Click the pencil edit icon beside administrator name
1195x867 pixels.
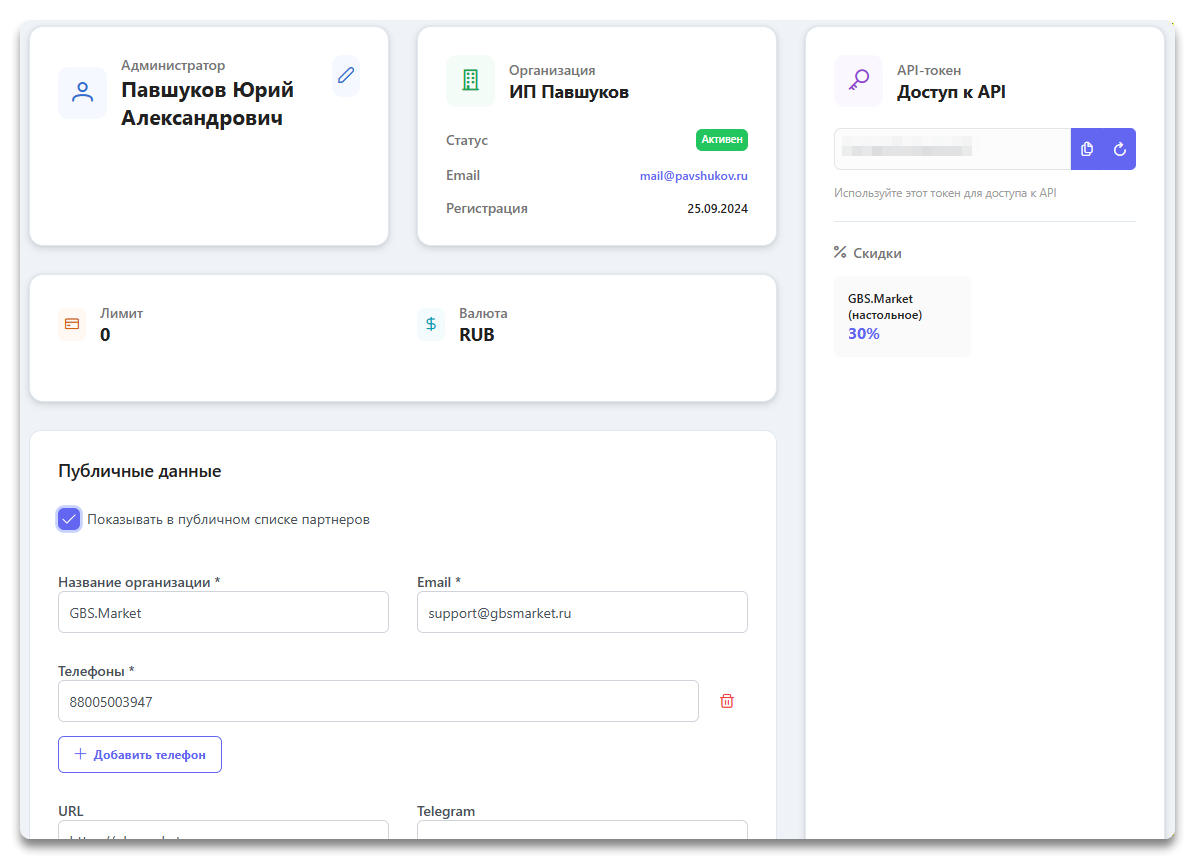point(346,76)
